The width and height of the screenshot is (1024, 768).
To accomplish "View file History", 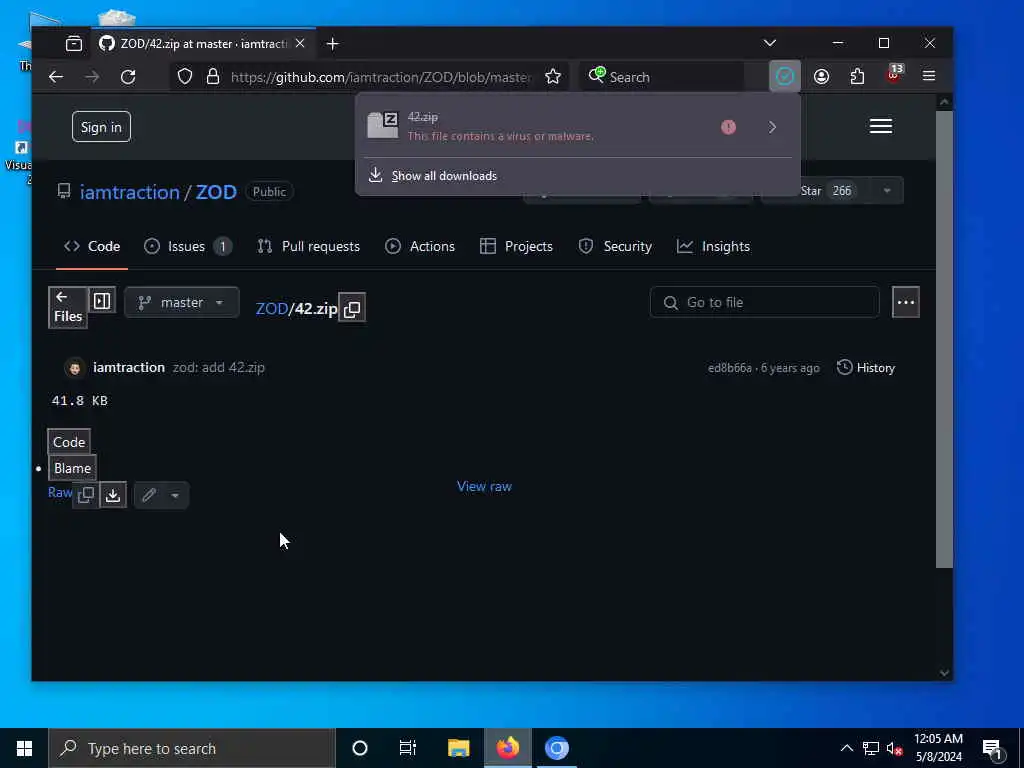I will (x=866, y=368).
